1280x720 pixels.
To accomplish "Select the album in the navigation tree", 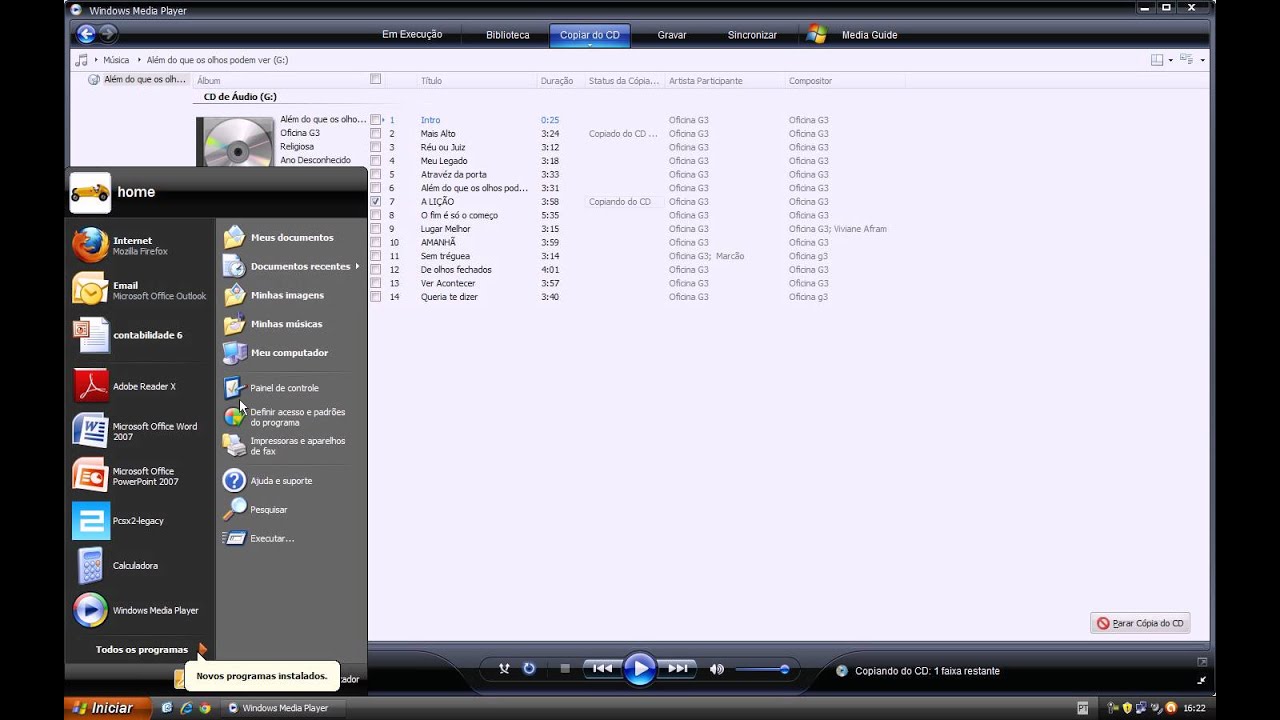I will [145, 79].
